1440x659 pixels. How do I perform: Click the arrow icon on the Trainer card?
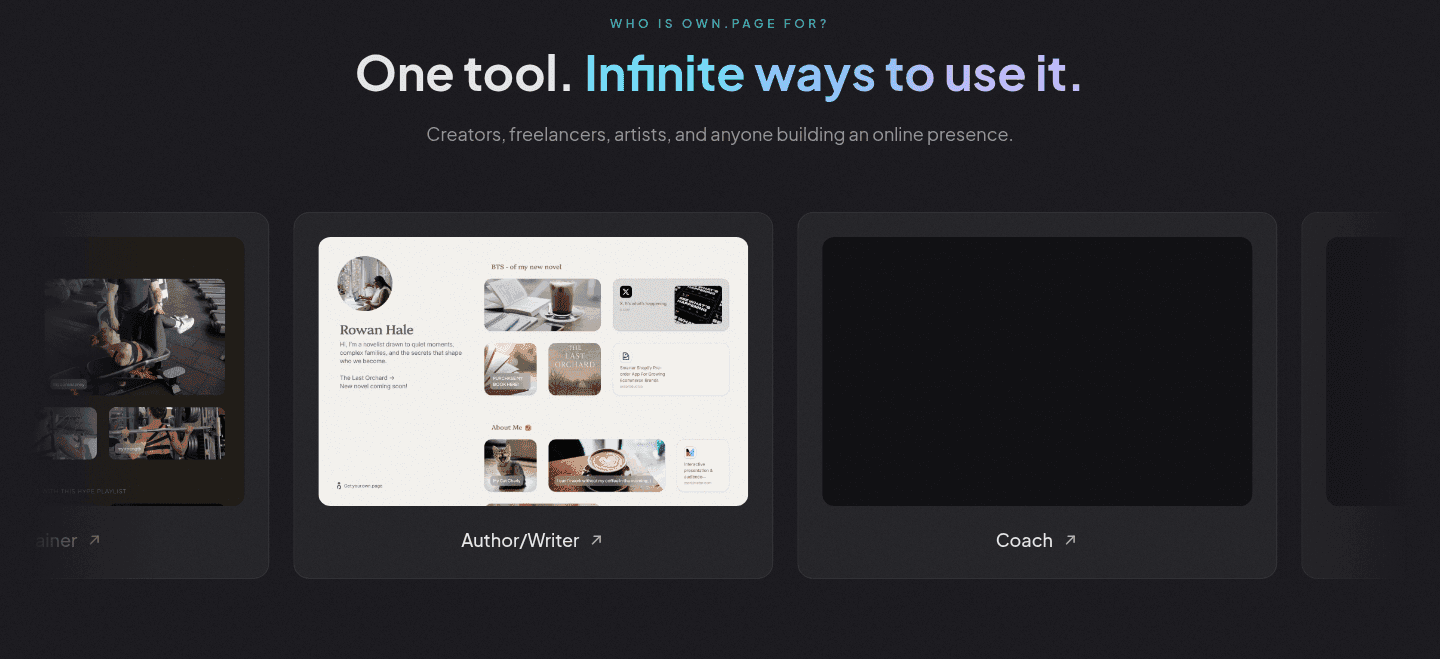pyautogui.click(x=95, y=540)
